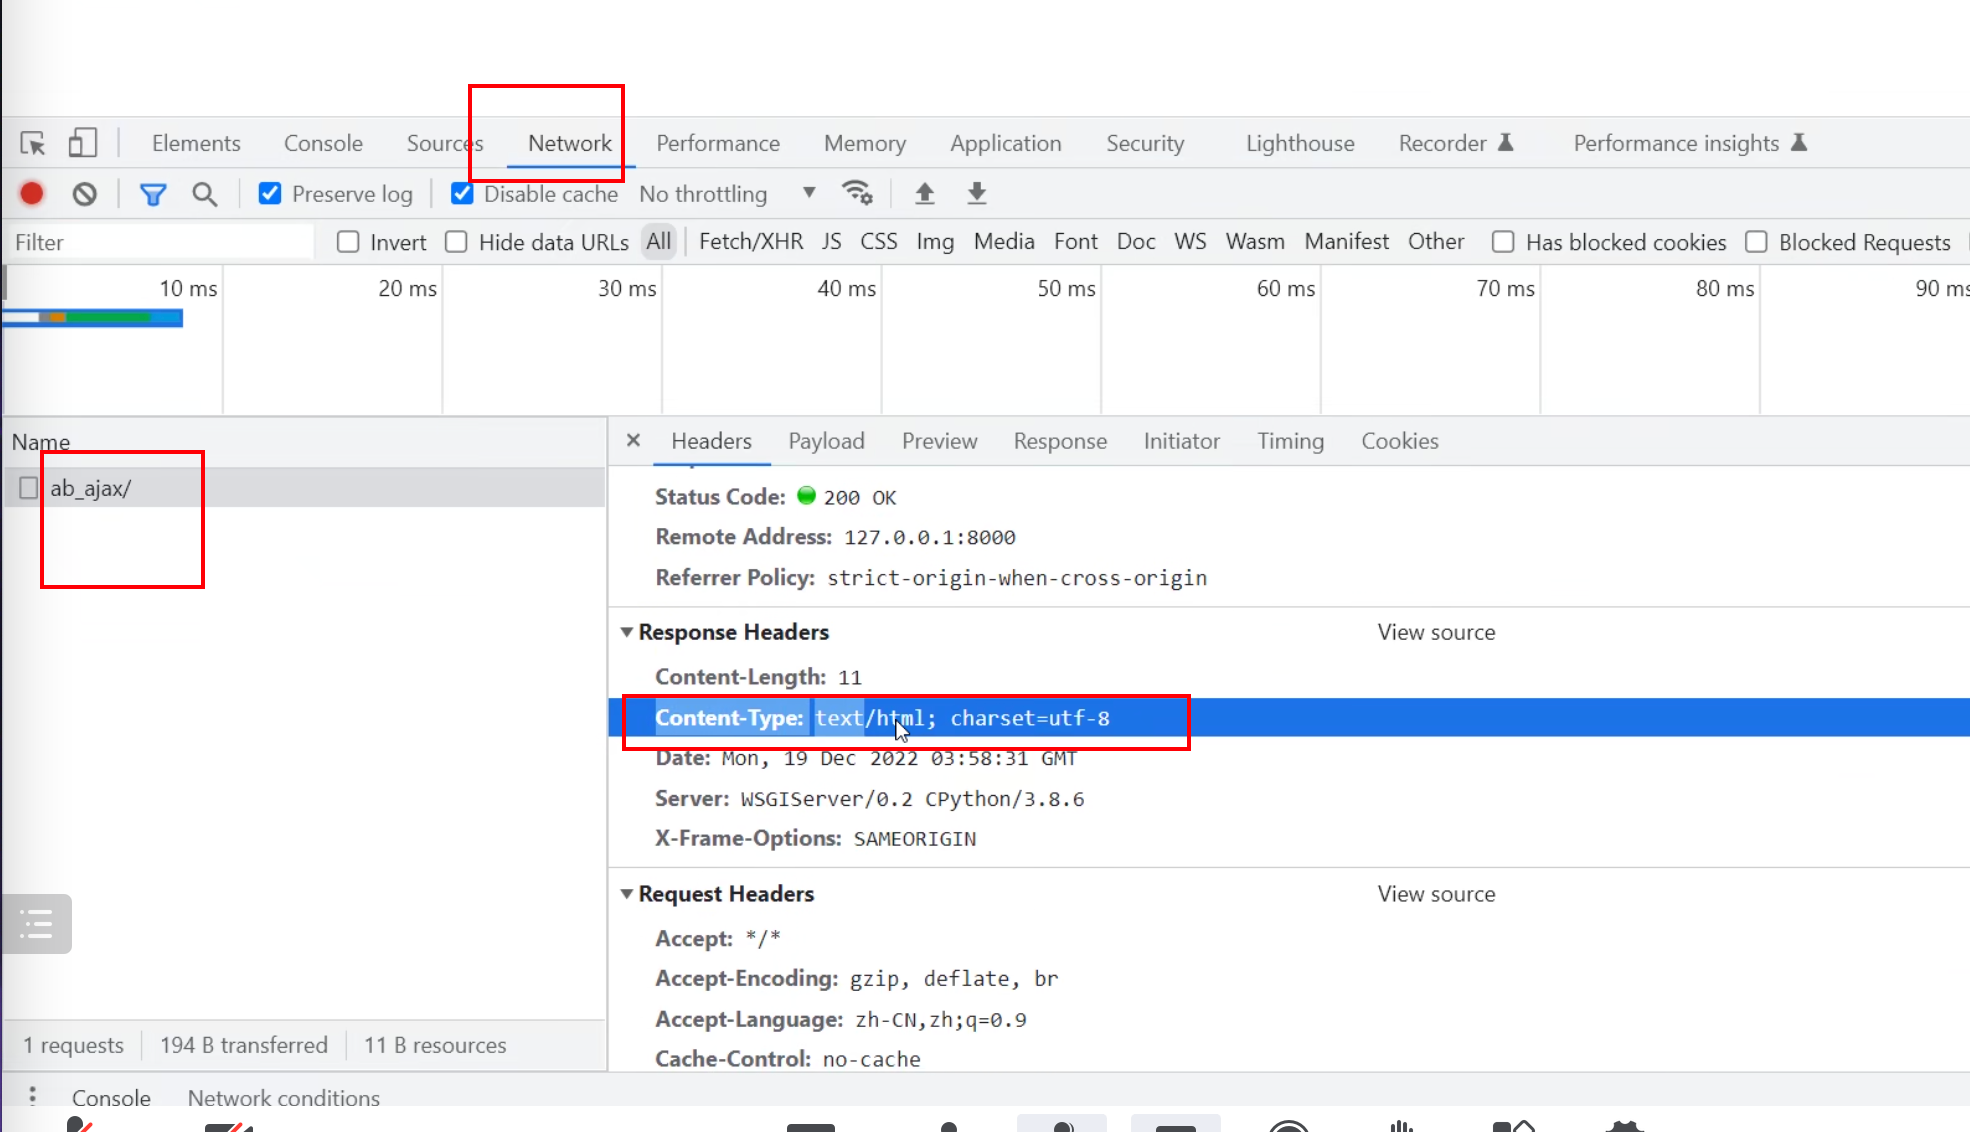1970x1132 pixels.
Task: Toggle the device toolbar icon
Action: 82,143
